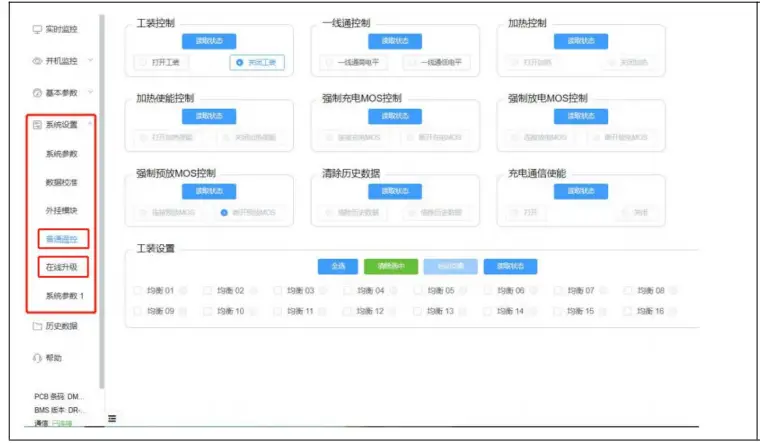Check the 均衡 06 checkbox
This screenshot has height=443, width=760.
point(488,291)
